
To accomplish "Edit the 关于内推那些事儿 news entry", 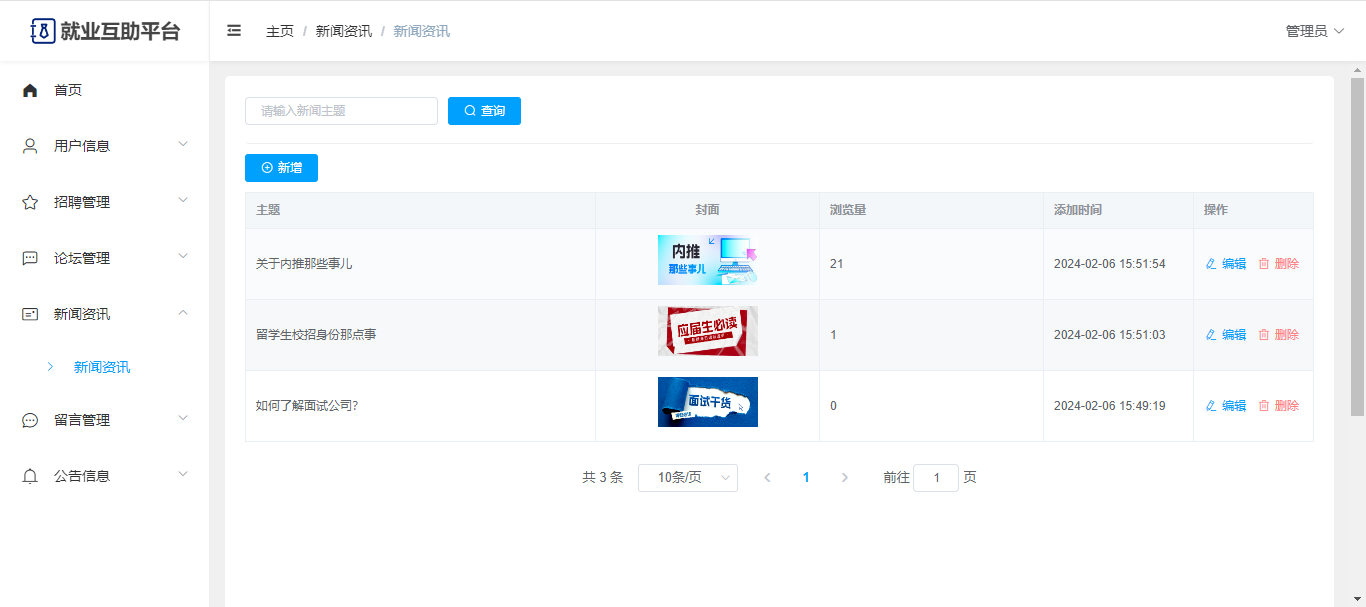I will [1226, 264].
